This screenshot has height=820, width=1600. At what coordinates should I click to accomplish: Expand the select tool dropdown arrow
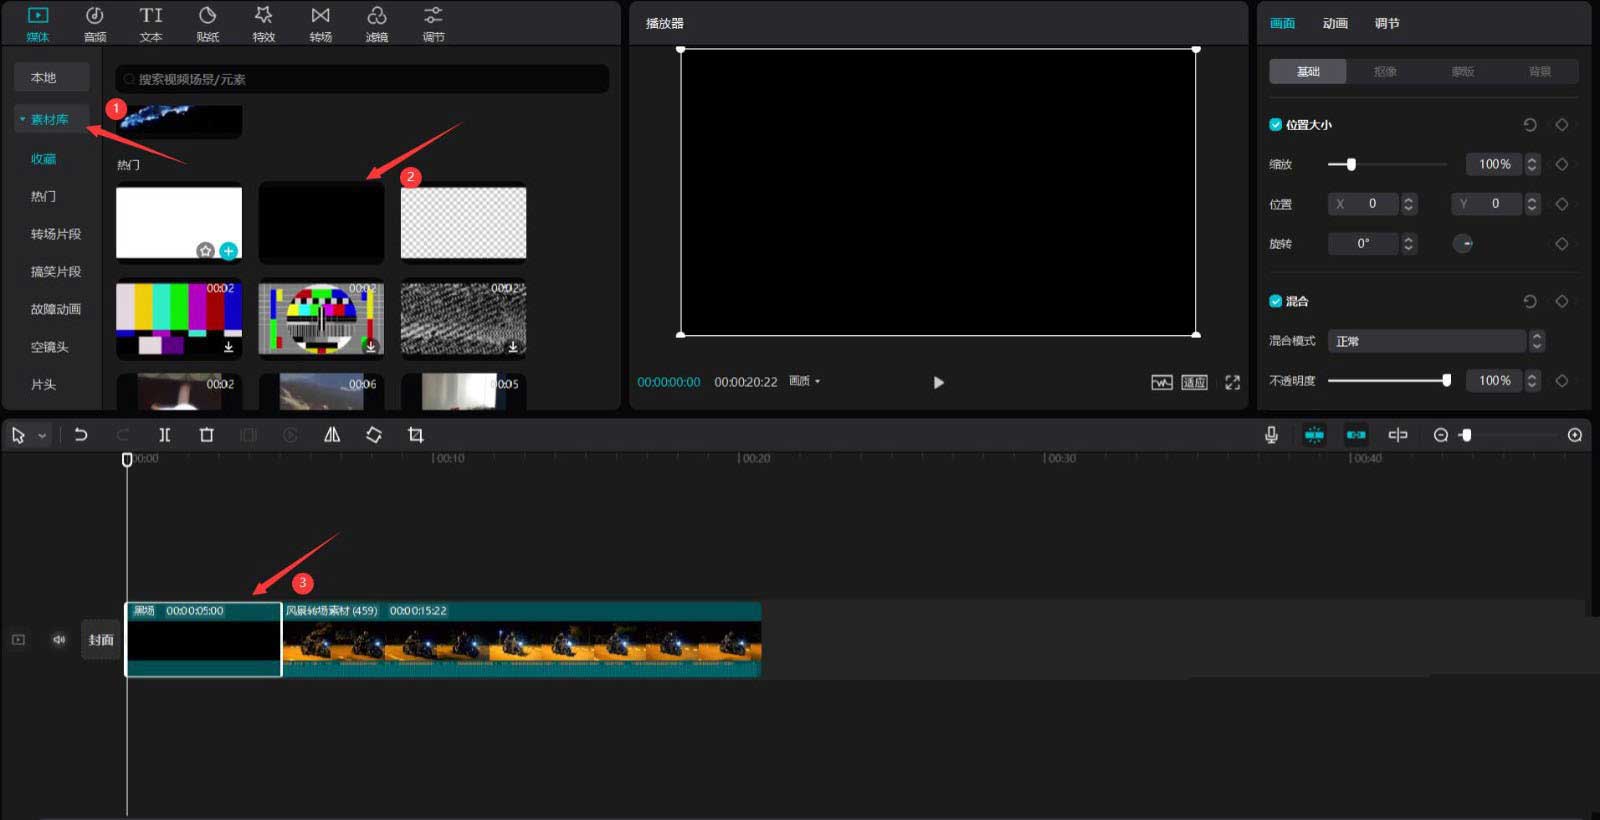tap(42, 436)
